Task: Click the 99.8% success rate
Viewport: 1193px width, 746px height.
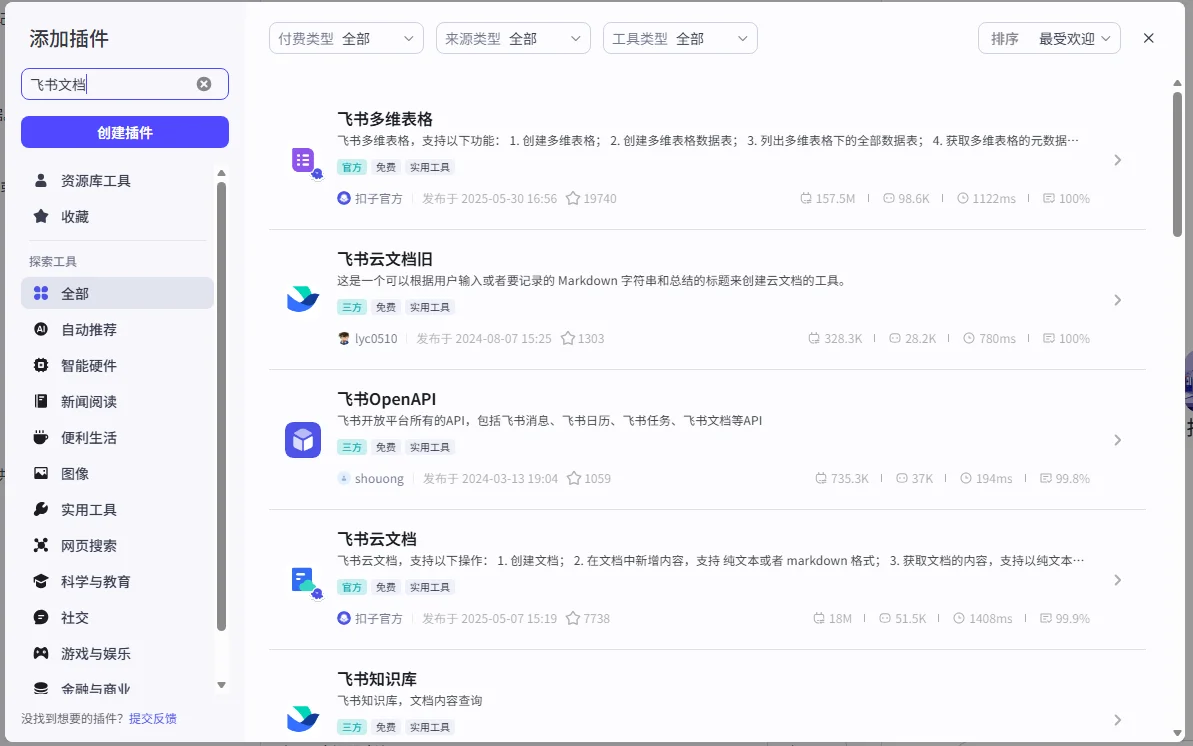Action: 1065,478
